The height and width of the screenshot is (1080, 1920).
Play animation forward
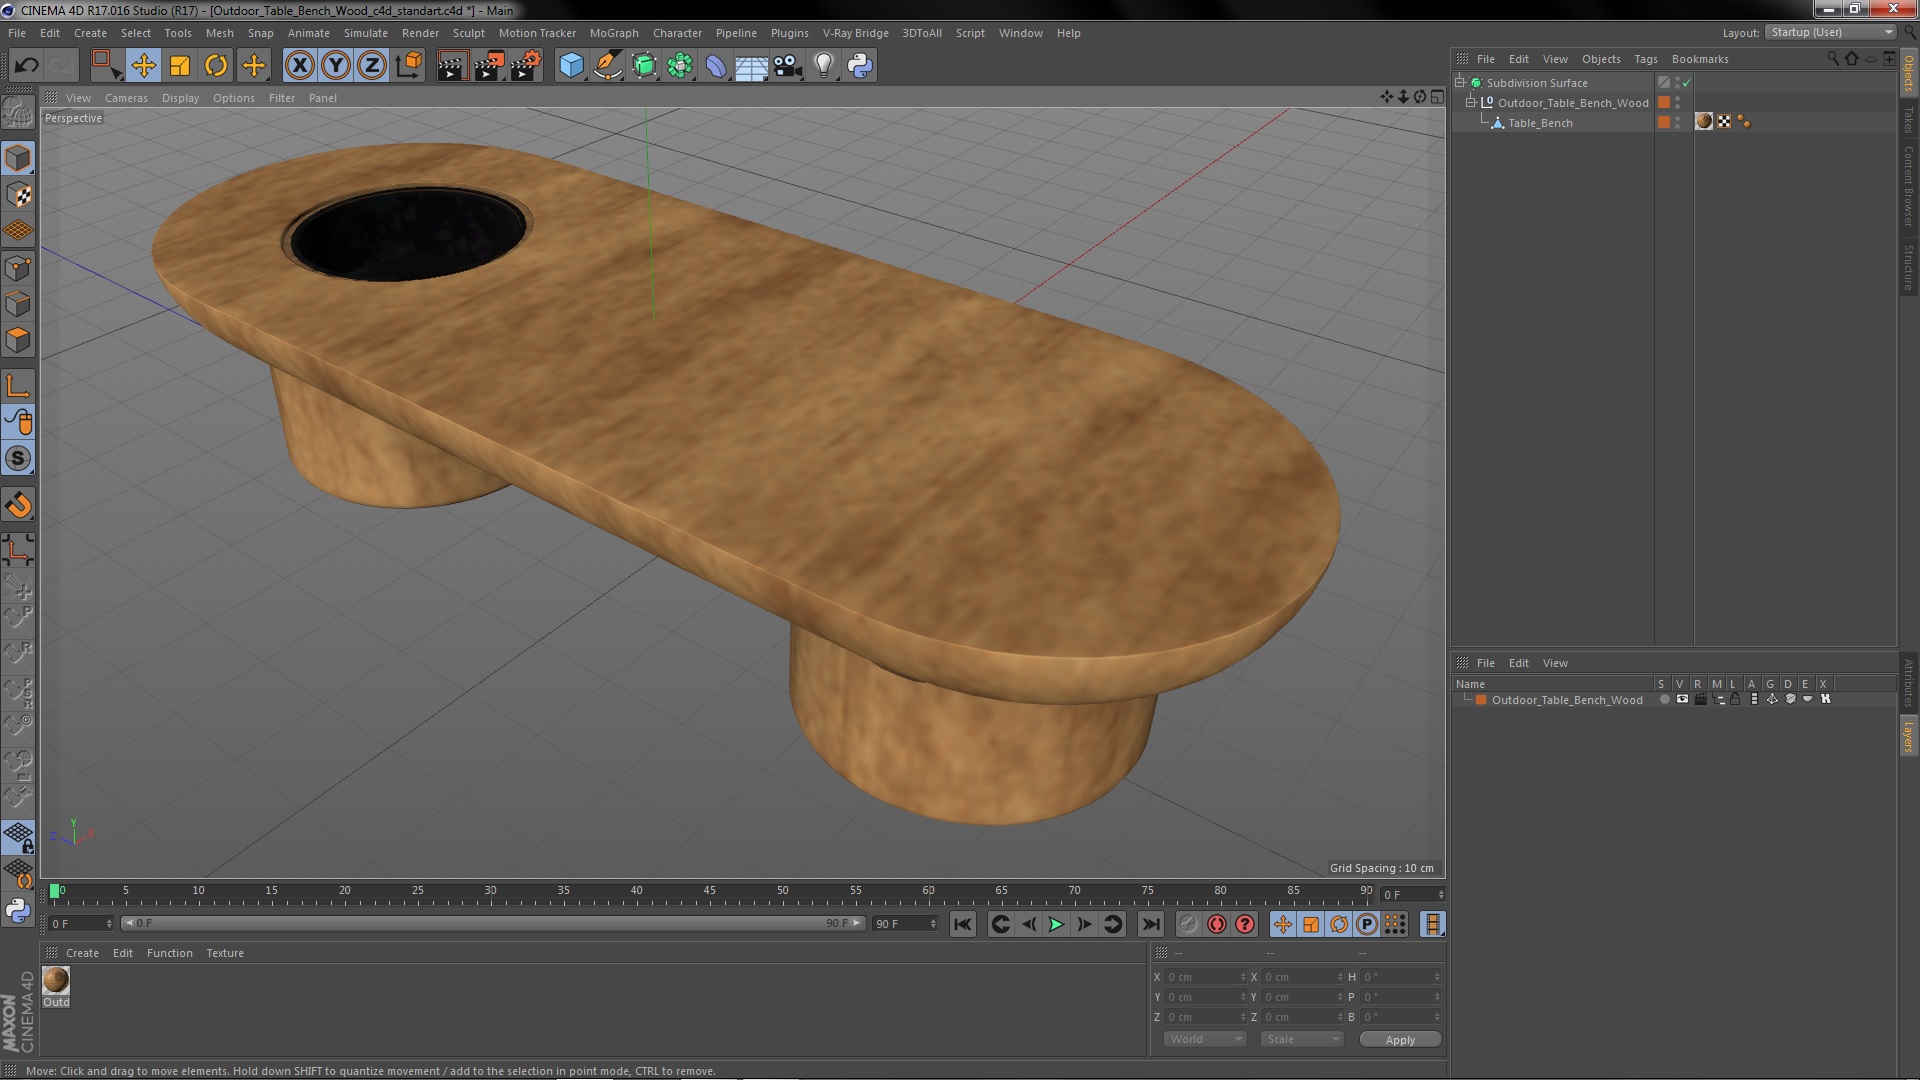(1056, 925)
